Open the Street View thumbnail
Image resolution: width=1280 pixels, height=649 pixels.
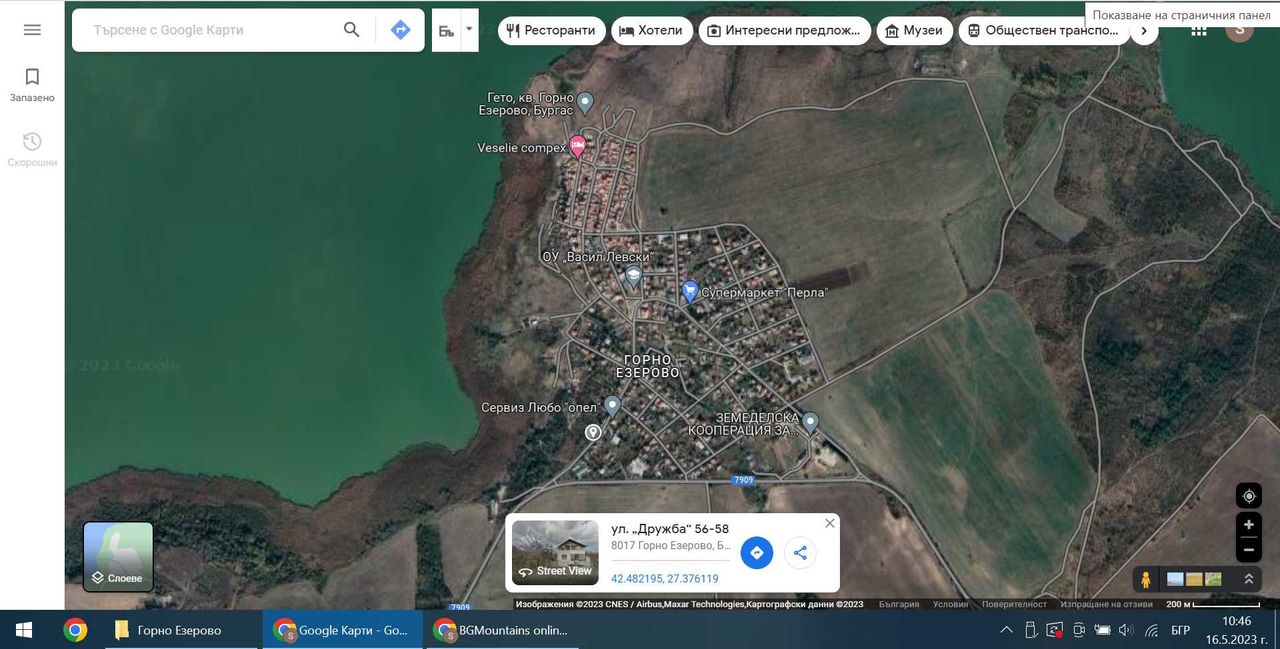(555, 552)
